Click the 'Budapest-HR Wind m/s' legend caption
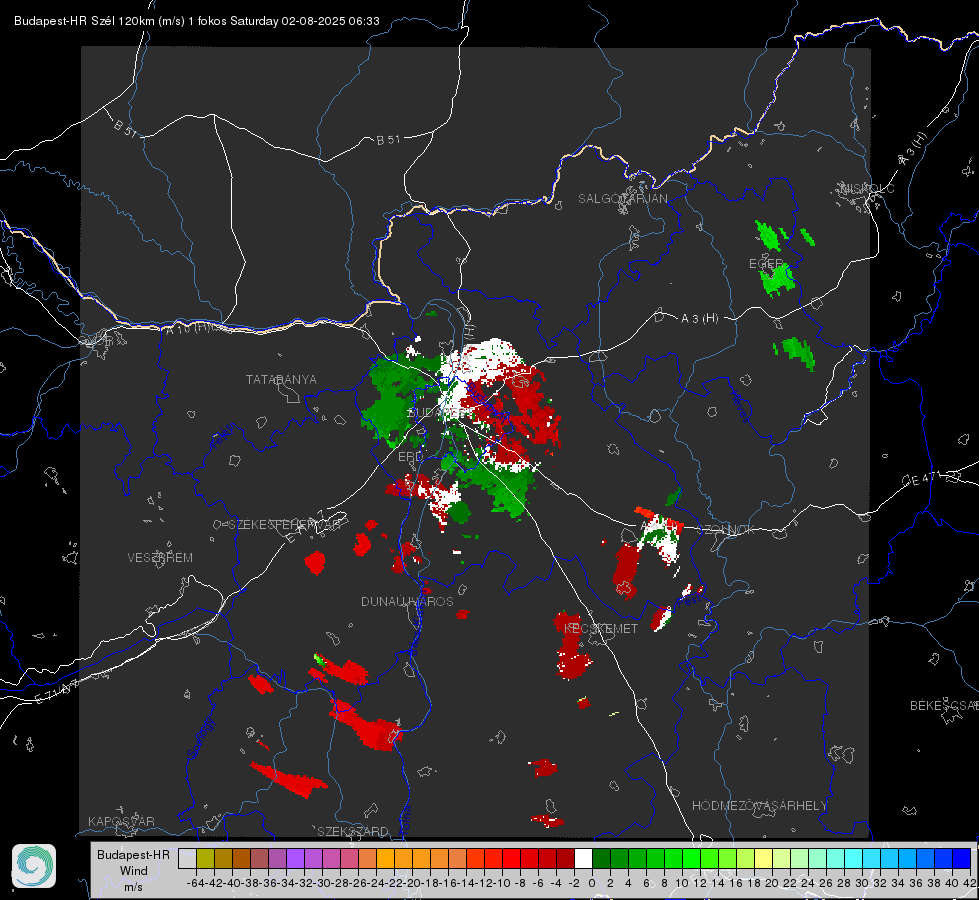This screenshot has height=900, width=979. click(x=134, y=871)
